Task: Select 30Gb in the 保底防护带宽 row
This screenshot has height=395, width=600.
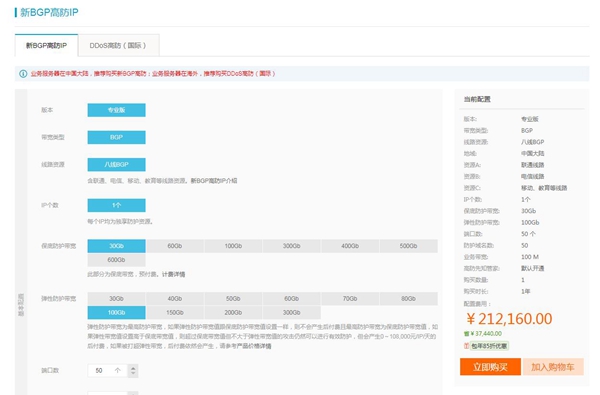Action: (x=116, y=246)
